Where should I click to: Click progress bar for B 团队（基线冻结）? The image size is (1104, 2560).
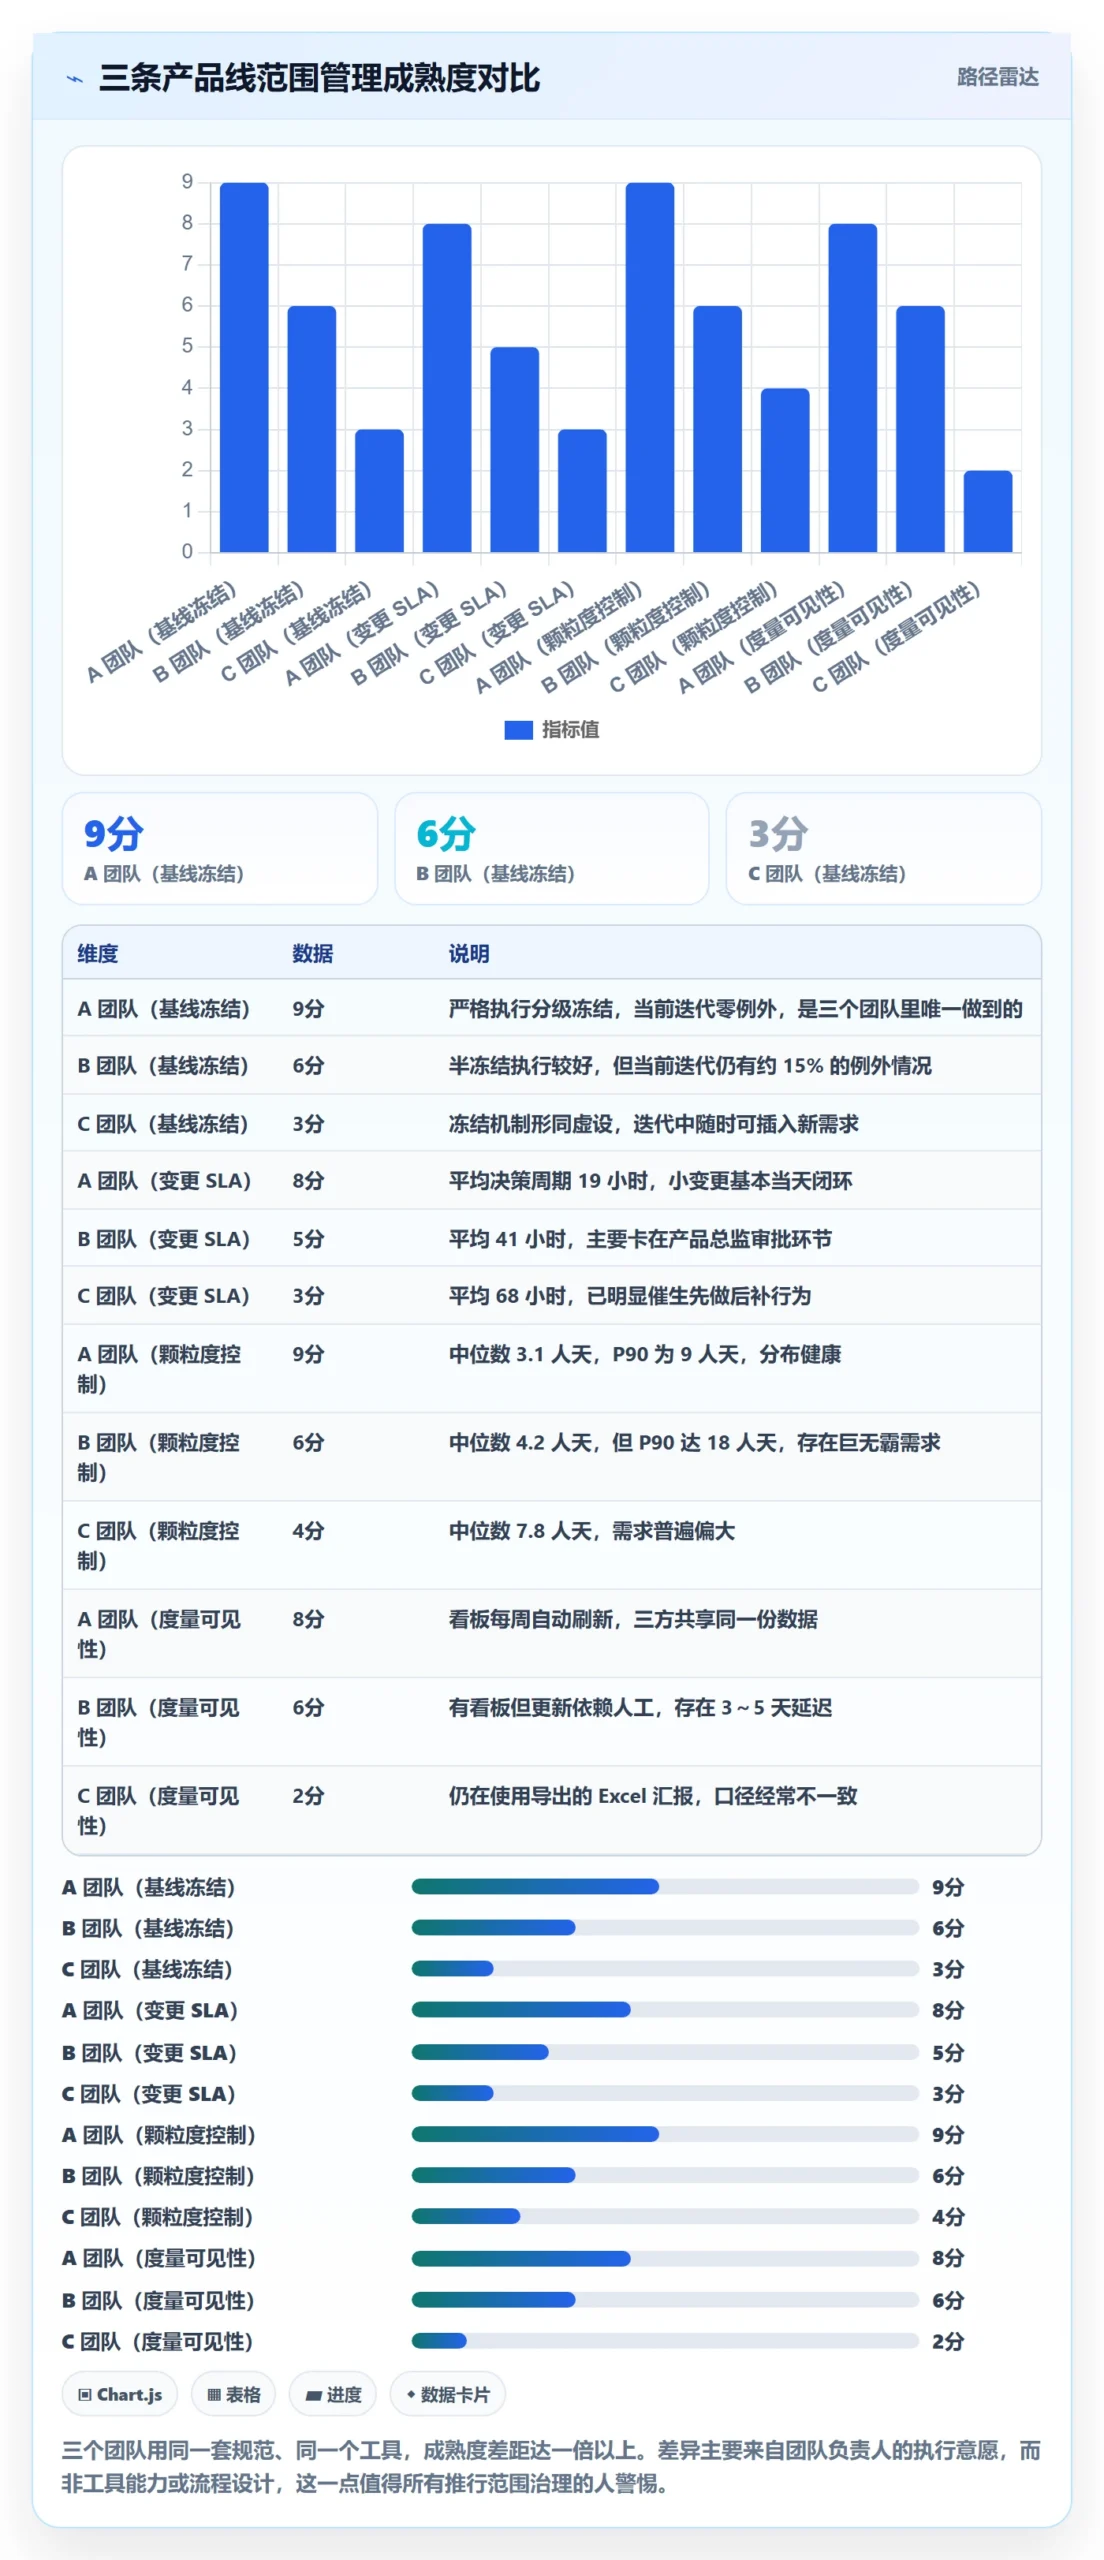(665, 1927)
